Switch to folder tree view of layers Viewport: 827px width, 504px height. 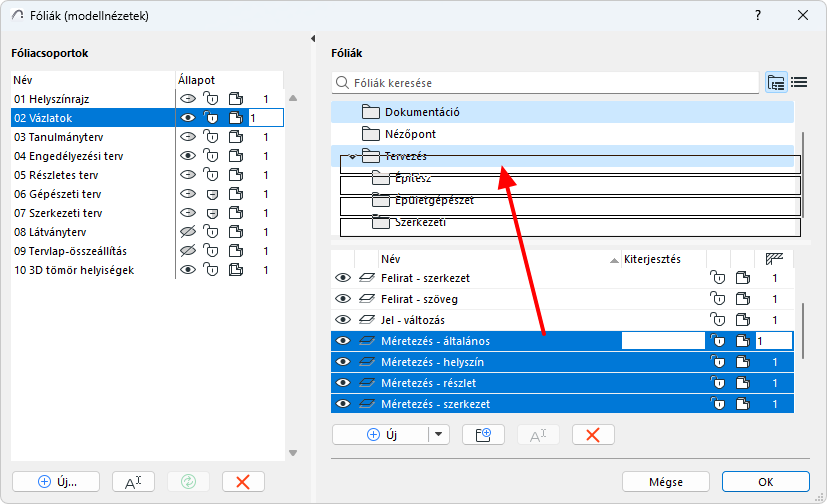coord(776,83)
